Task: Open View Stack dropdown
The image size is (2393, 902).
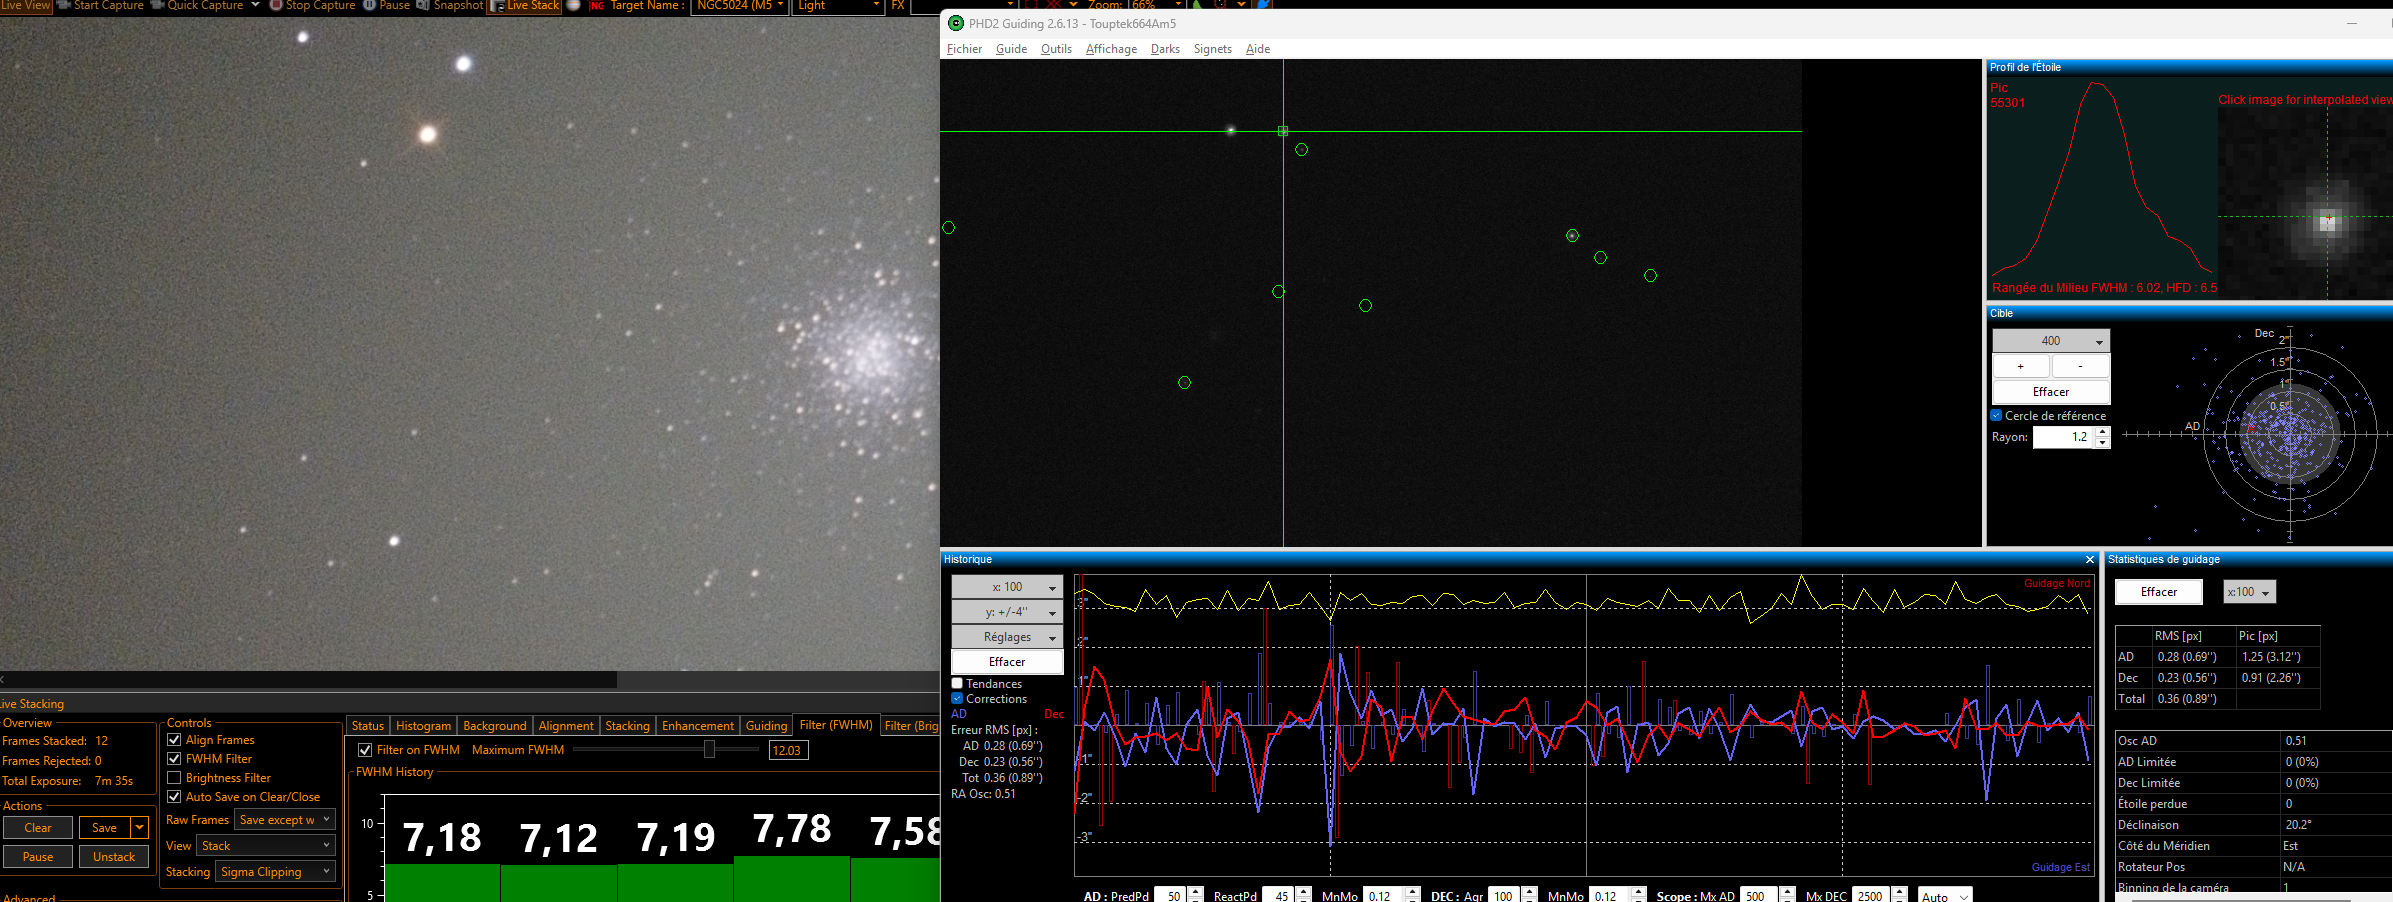Action: pos(265,846)
